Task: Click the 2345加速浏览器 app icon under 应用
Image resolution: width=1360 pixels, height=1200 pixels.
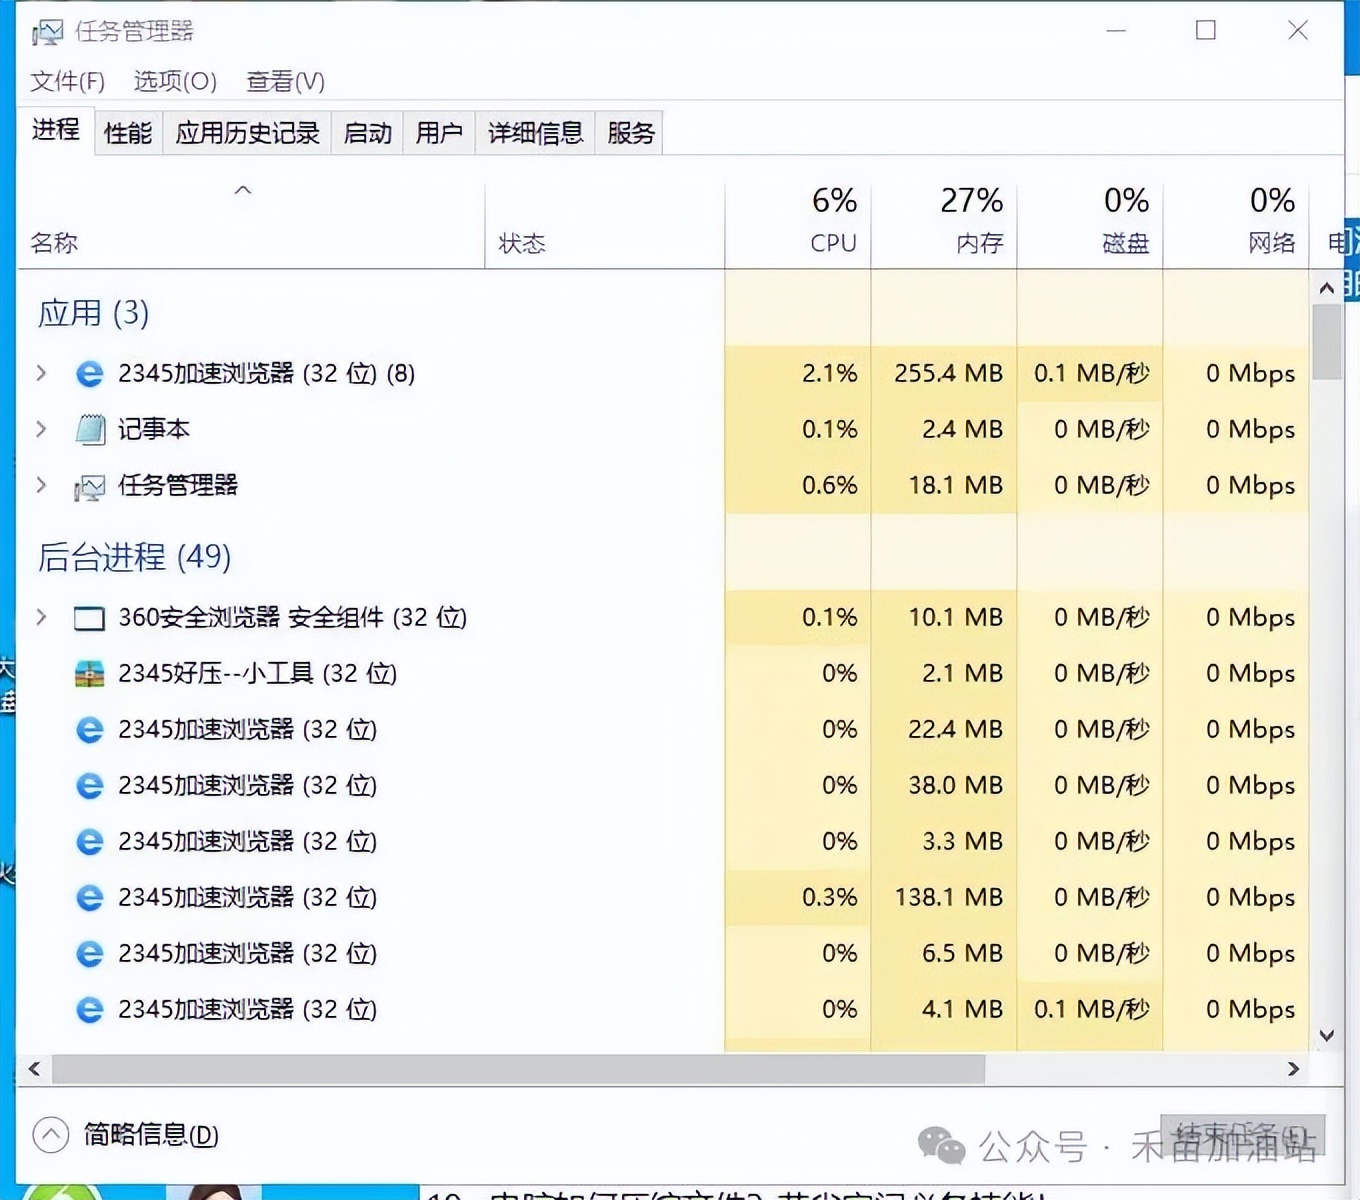Action: click(89, 374)
